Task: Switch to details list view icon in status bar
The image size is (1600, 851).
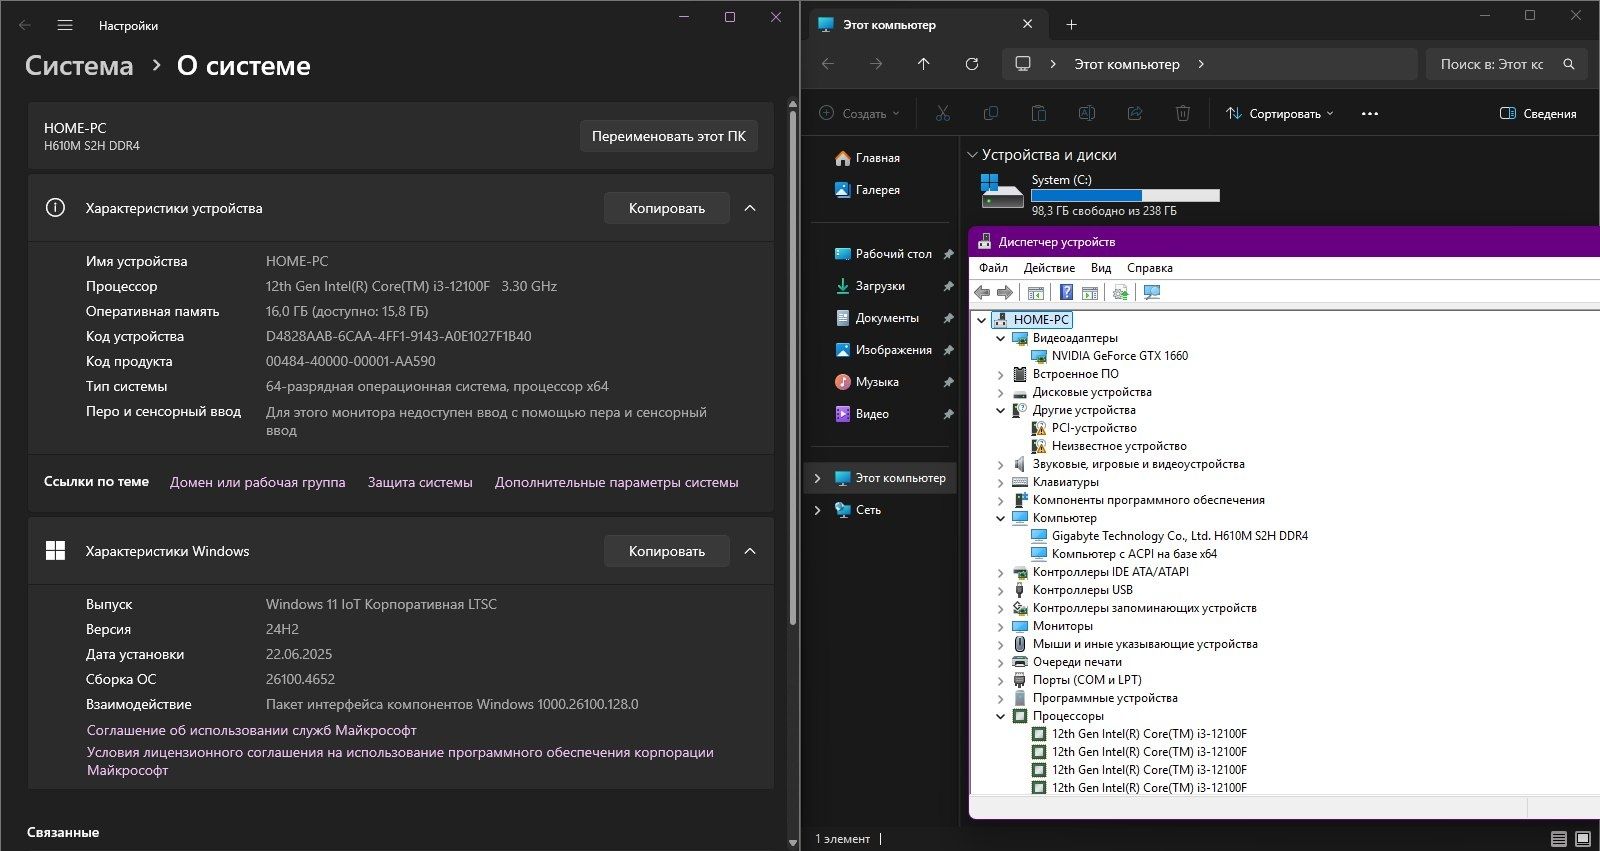Action: 1558,838
